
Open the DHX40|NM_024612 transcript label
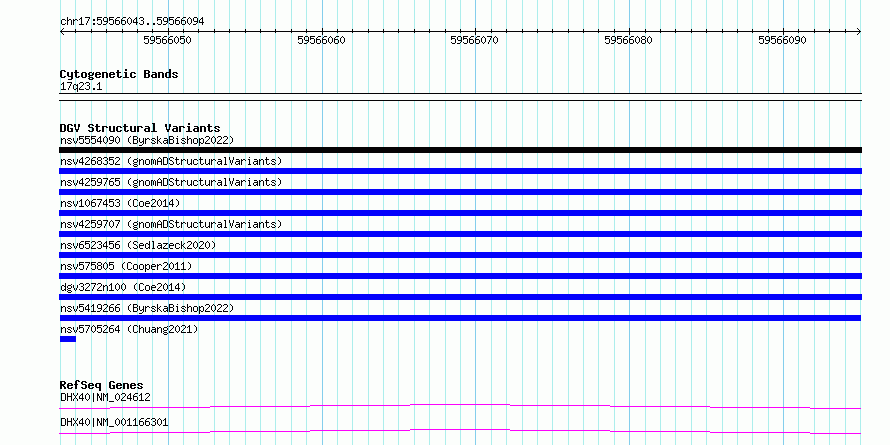[x=105, y=397]
